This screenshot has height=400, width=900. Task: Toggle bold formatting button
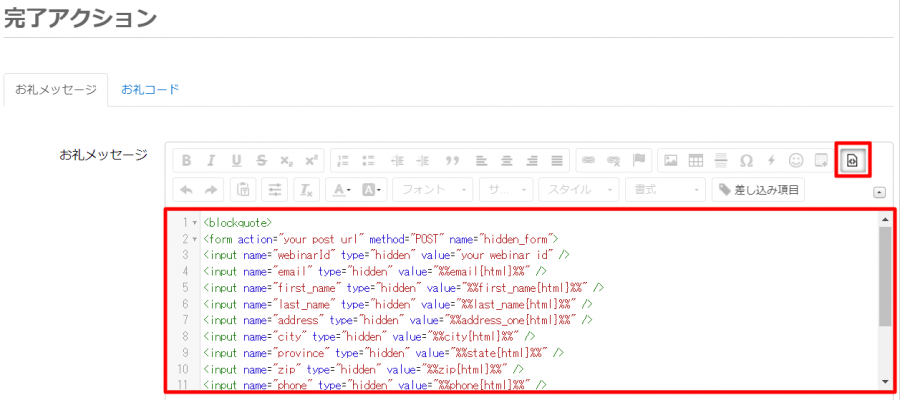[x=186, y=161]
